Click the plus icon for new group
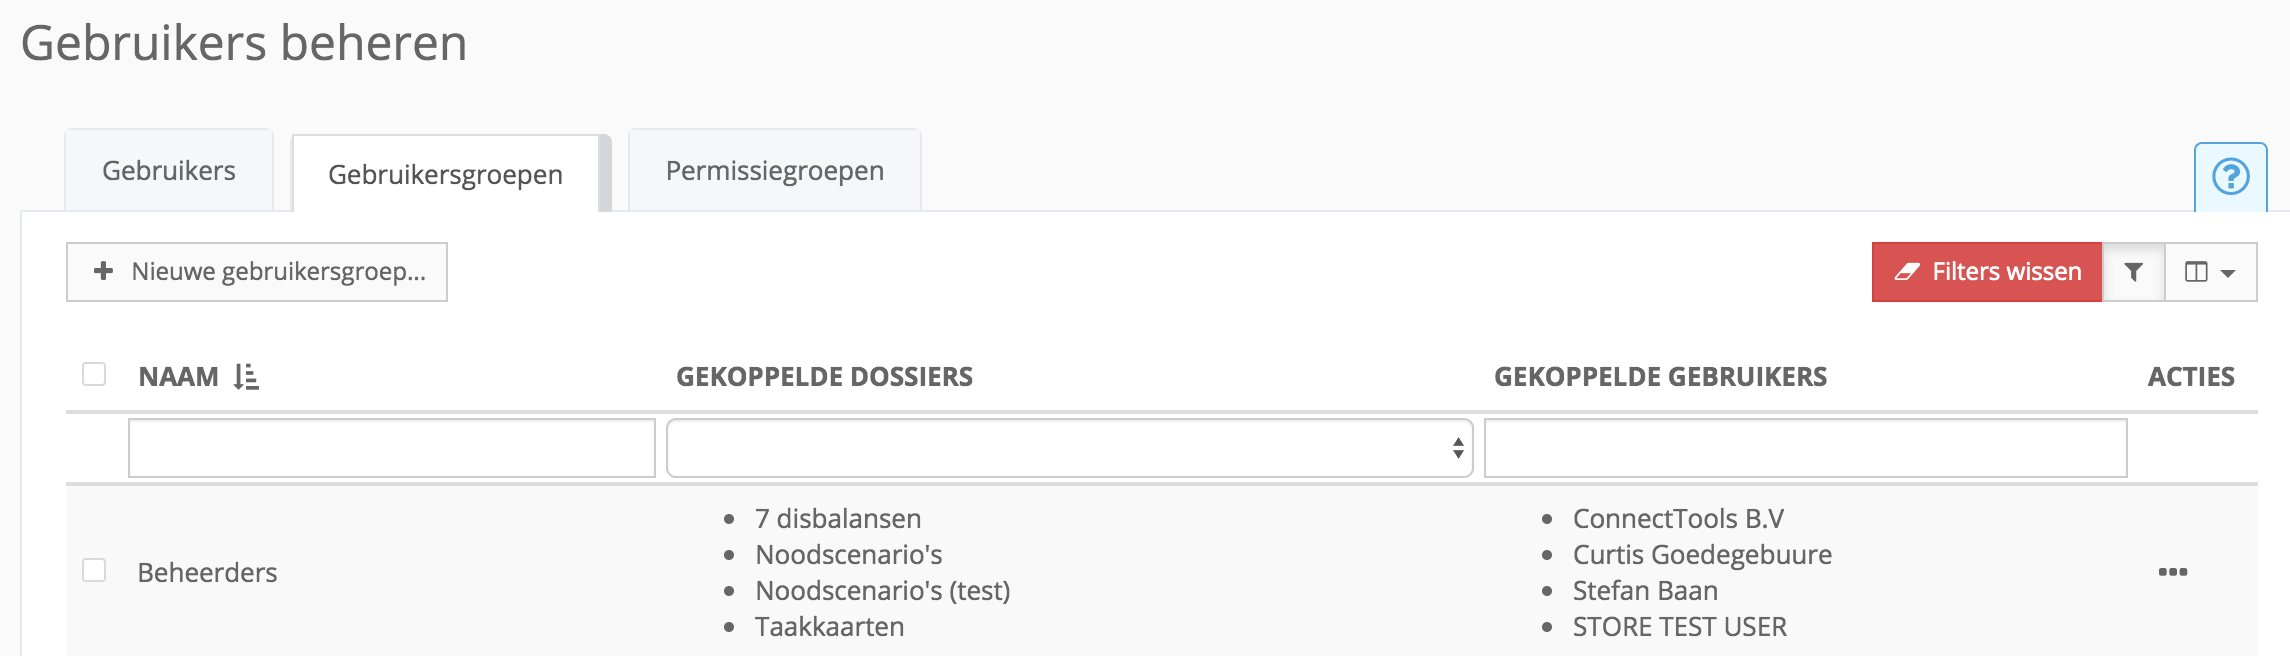The image size is (2290, 656). click(x=103, y=271)
